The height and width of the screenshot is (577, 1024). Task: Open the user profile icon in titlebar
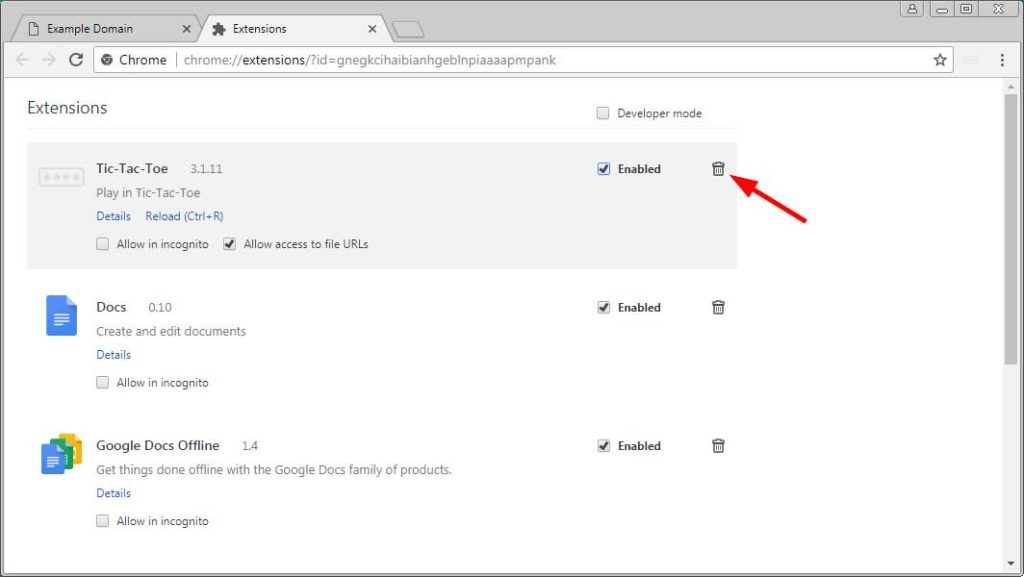point(911,8)
